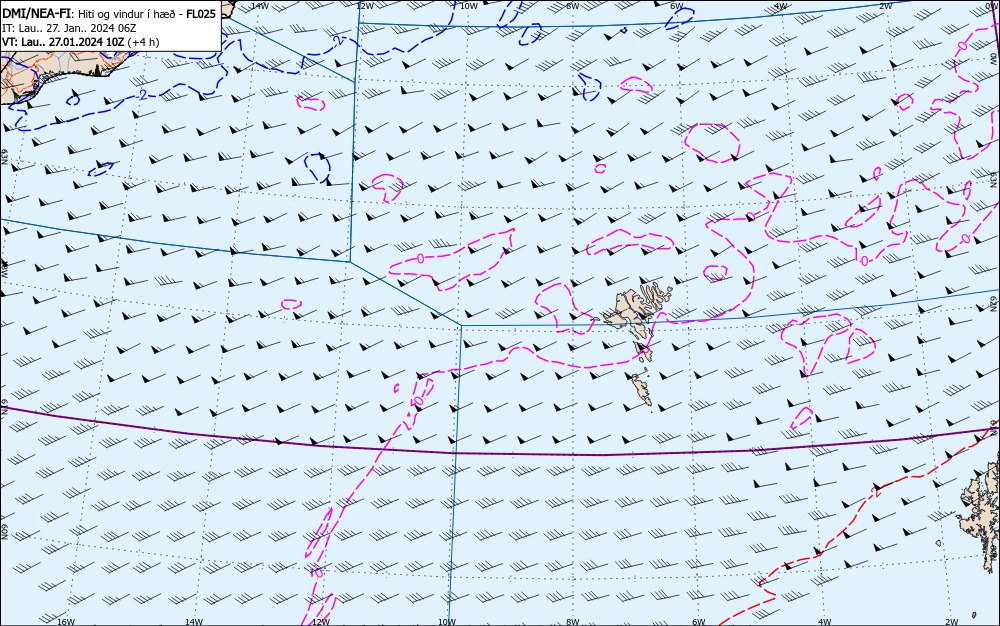
Task: Click the 4W longitude label on the top edge
Action: click(x=781, y=6)
